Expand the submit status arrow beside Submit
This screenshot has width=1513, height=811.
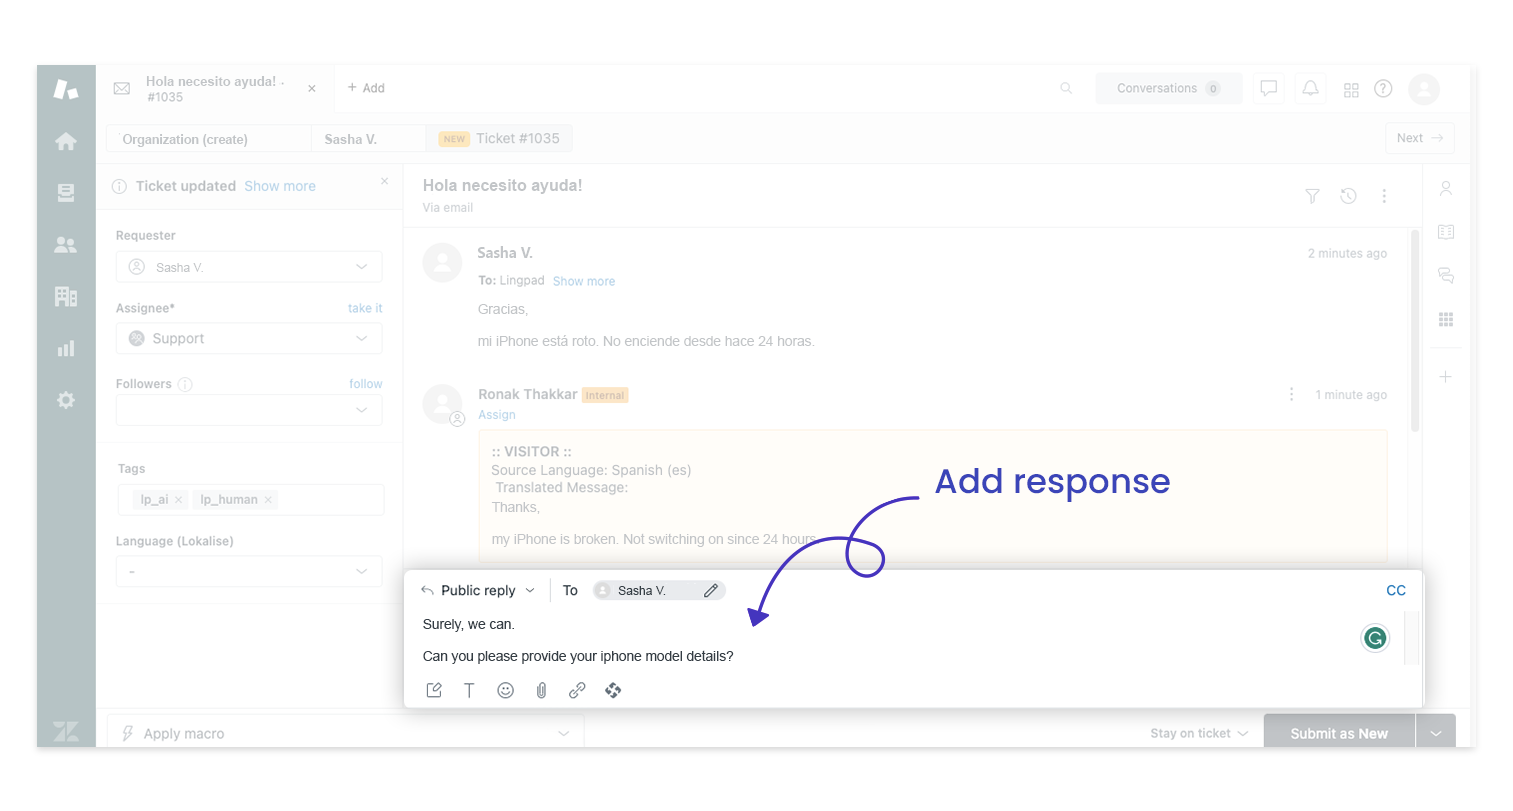[1436, 733]
